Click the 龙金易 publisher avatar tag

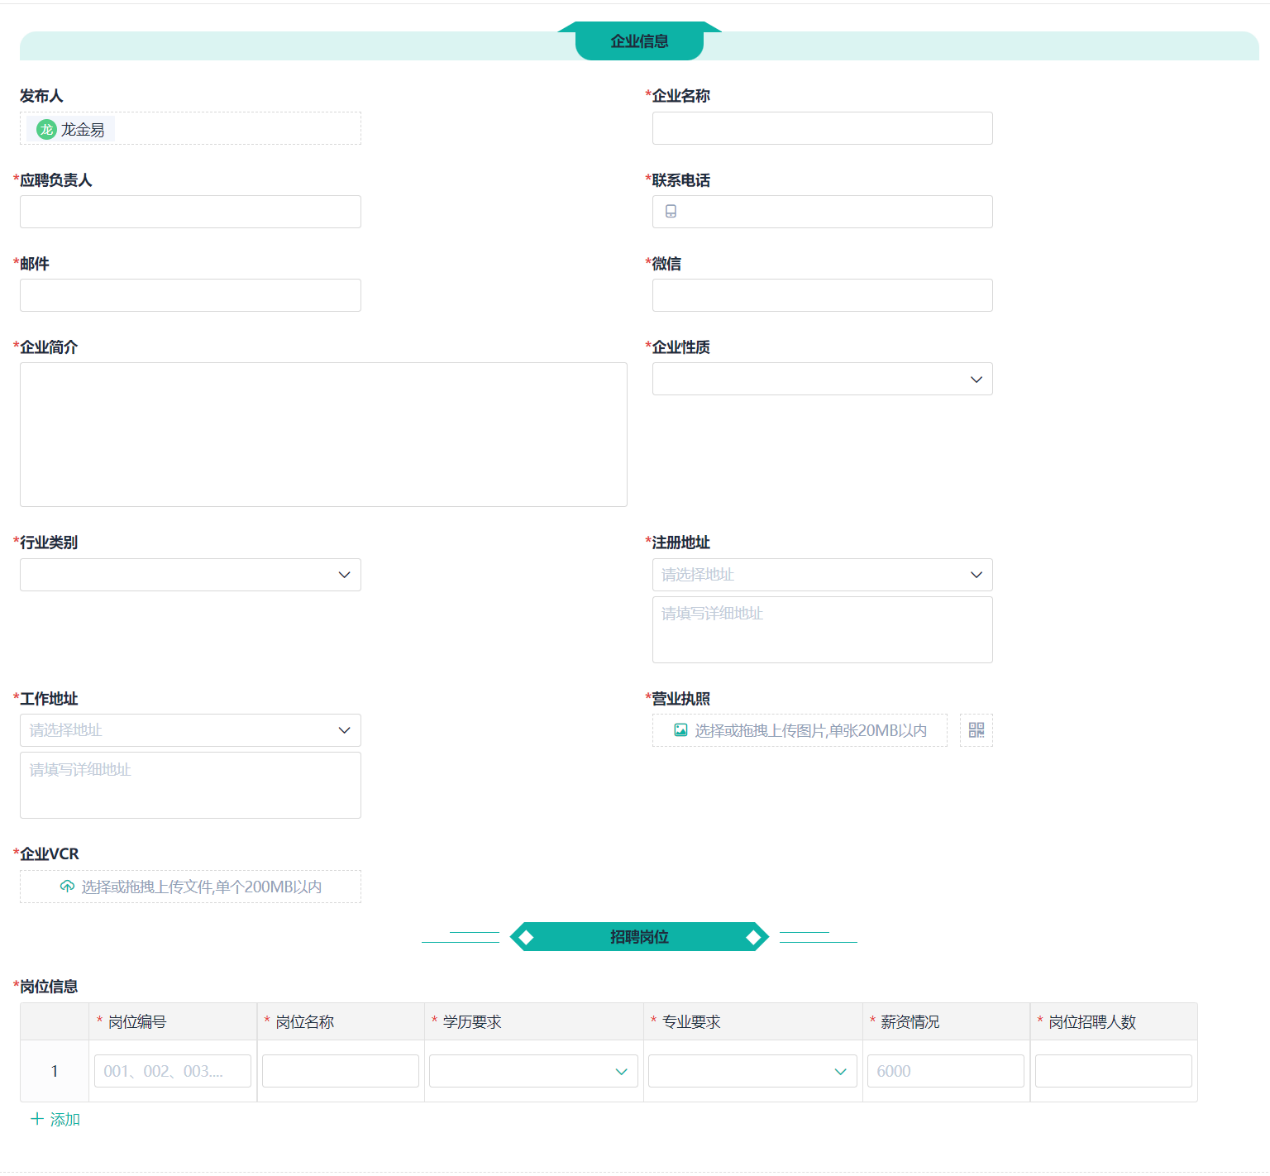coord(71,129)
